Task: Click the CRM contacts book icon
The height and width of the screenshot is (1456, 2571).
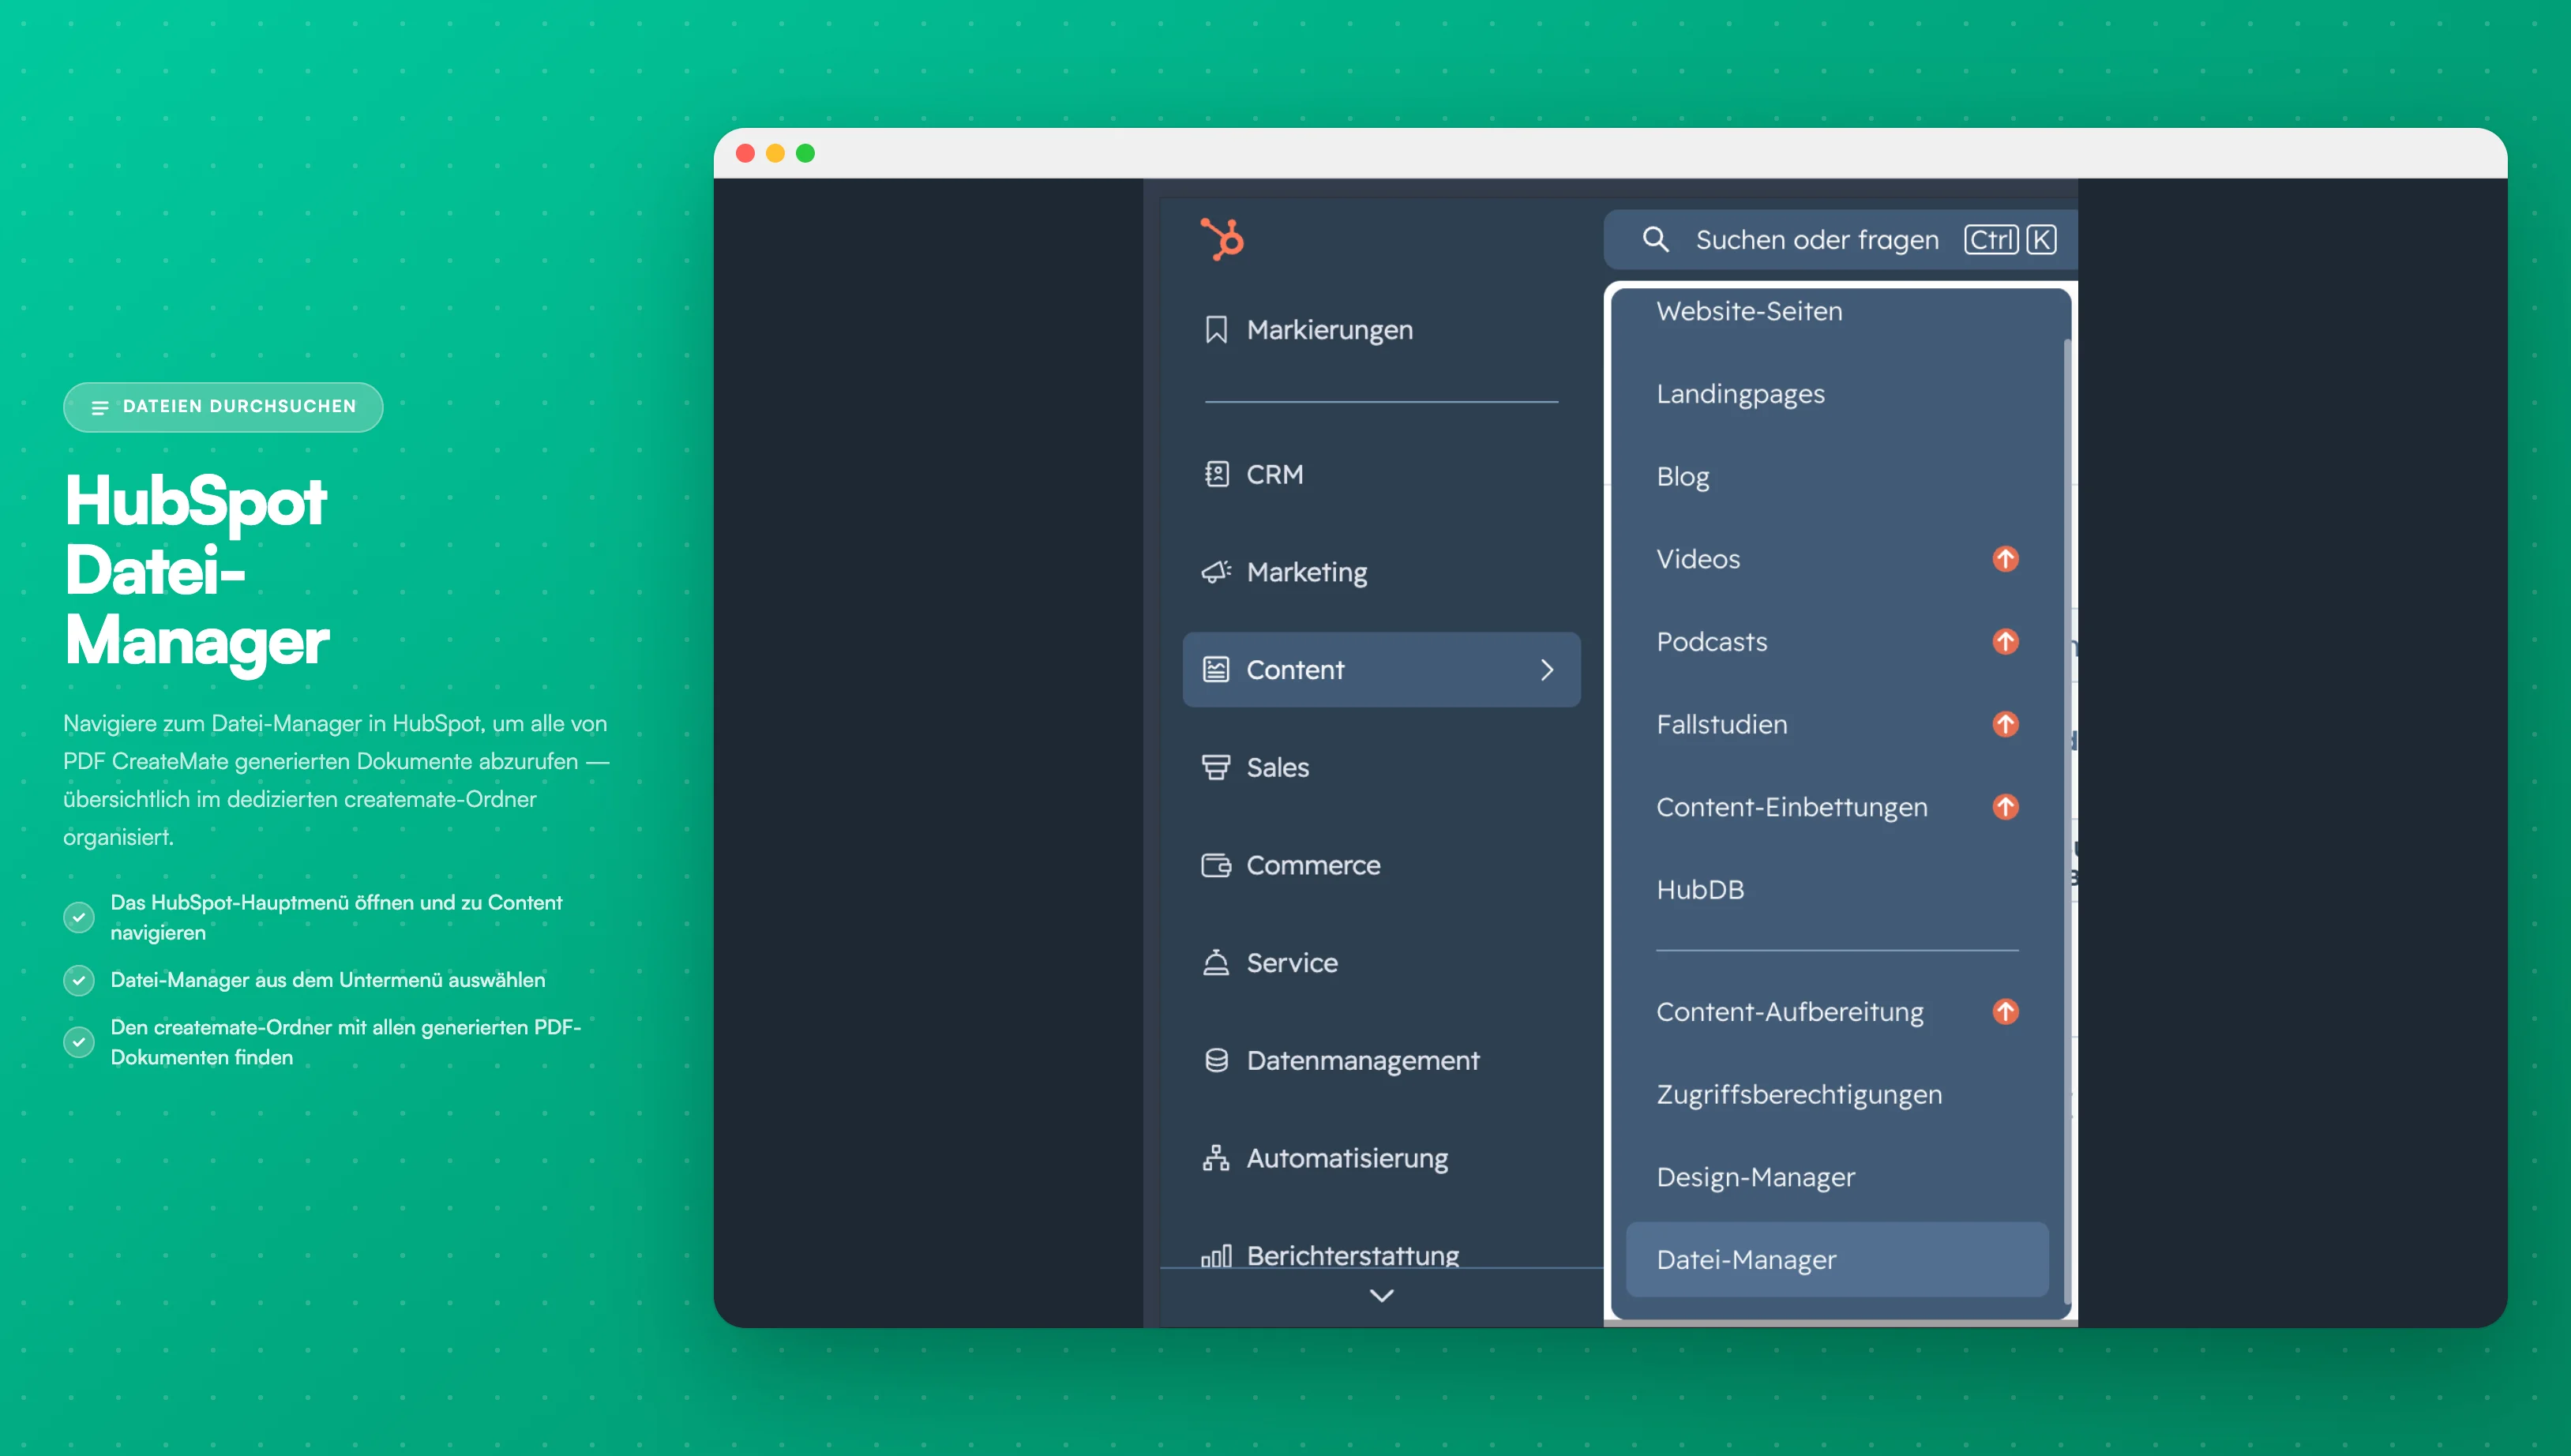Action: coord(1216,474)
